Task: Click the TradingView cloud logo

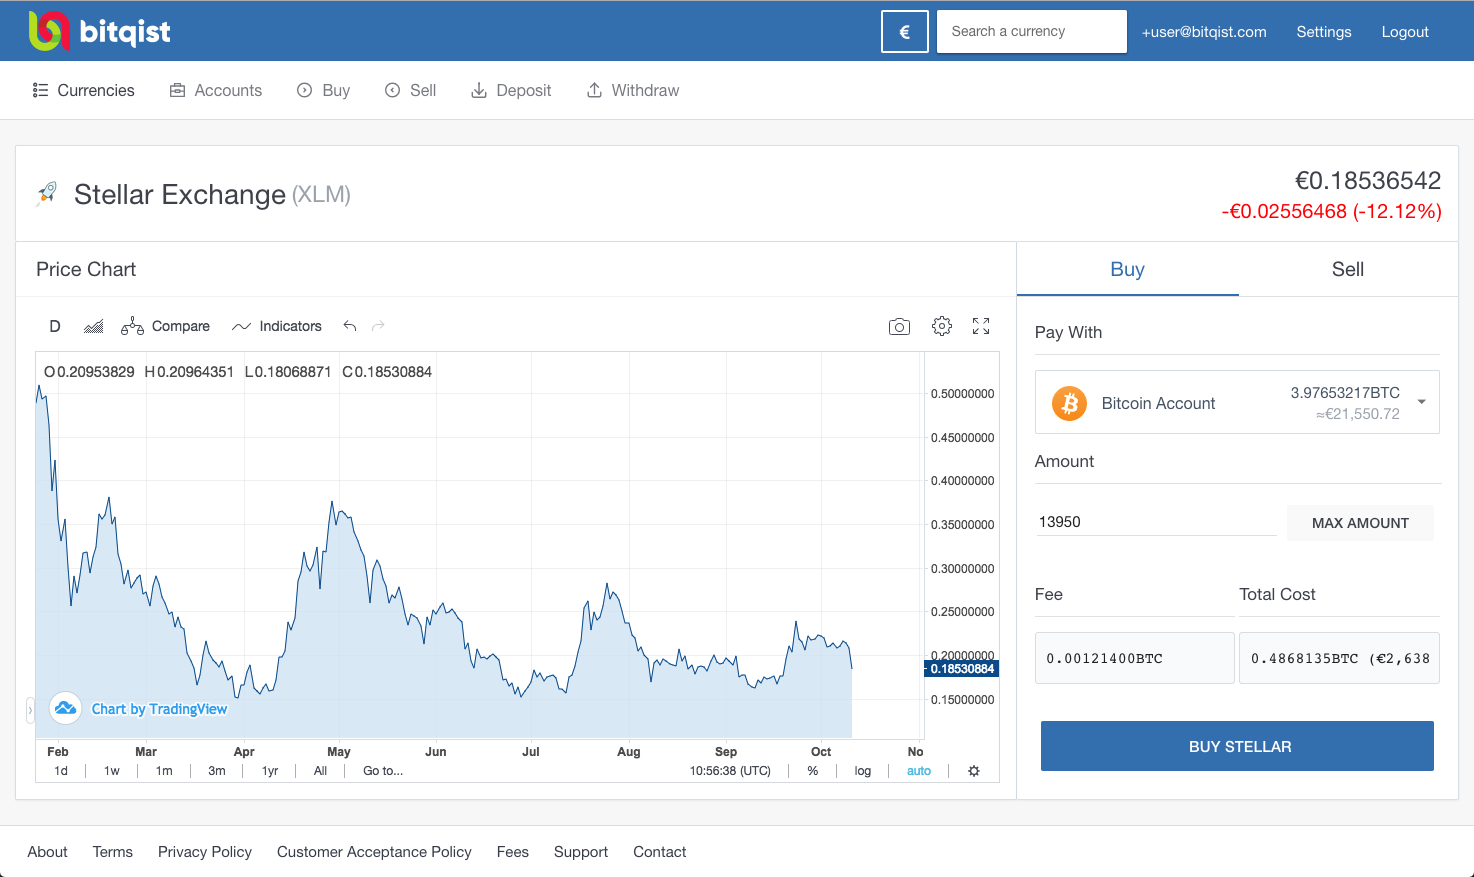Action: click(x=66, y=708)
